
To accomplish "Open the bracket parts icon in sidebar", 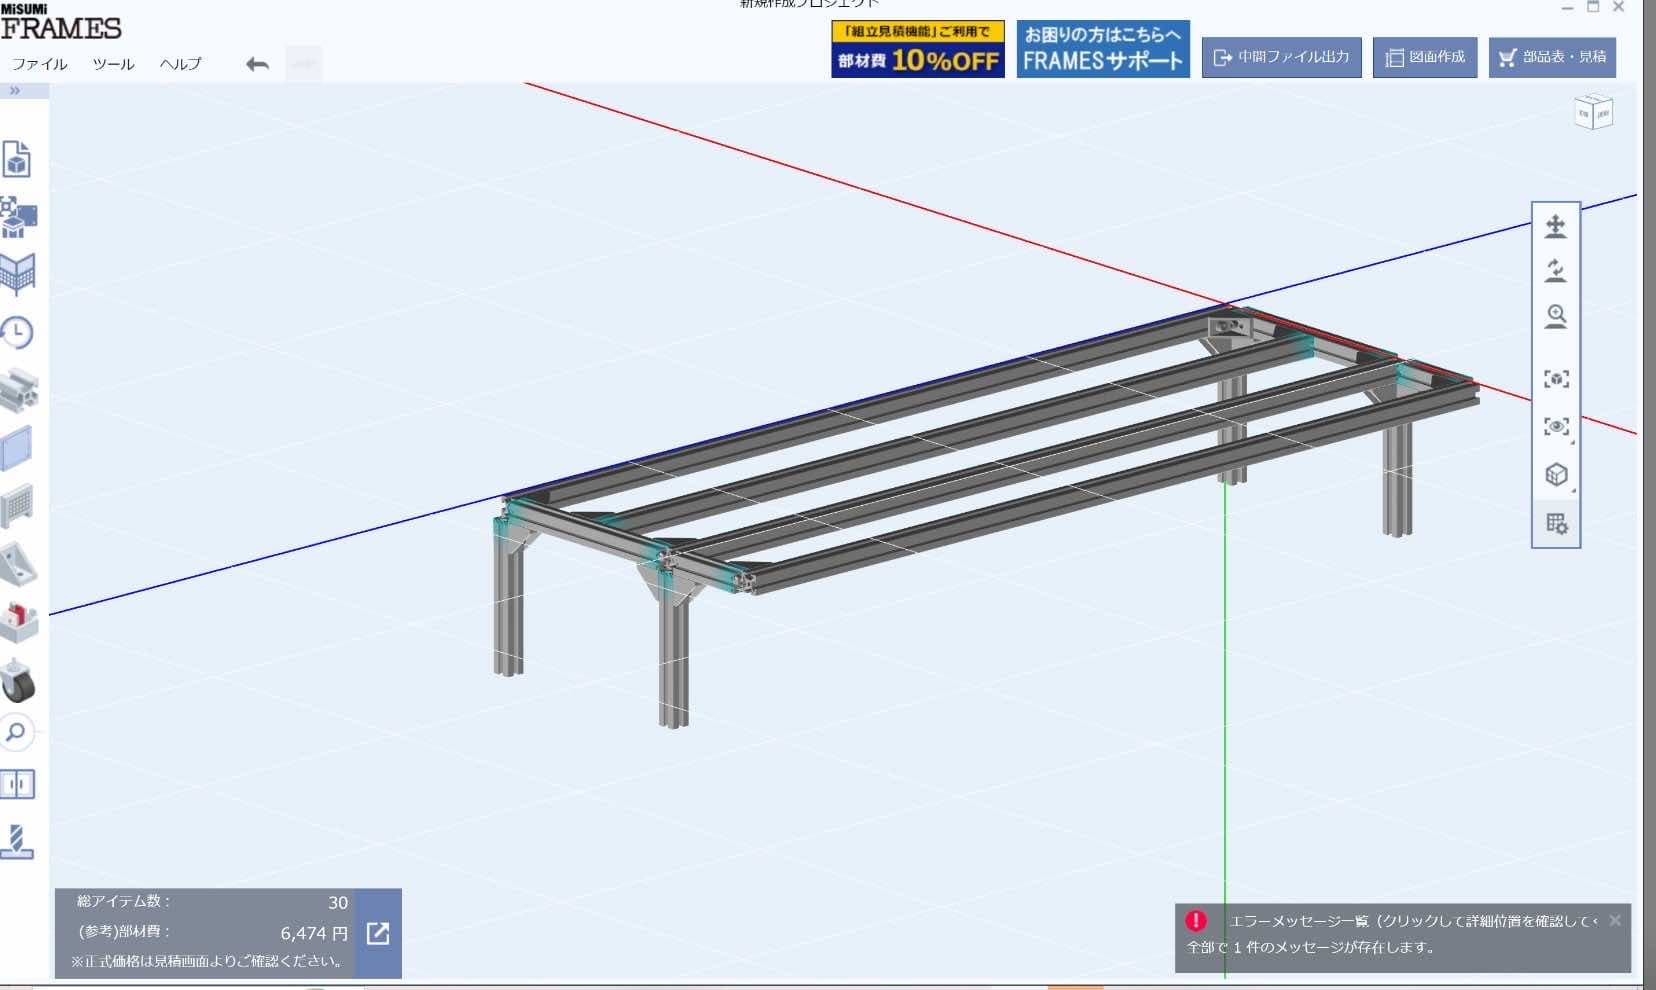I will 18,565.
